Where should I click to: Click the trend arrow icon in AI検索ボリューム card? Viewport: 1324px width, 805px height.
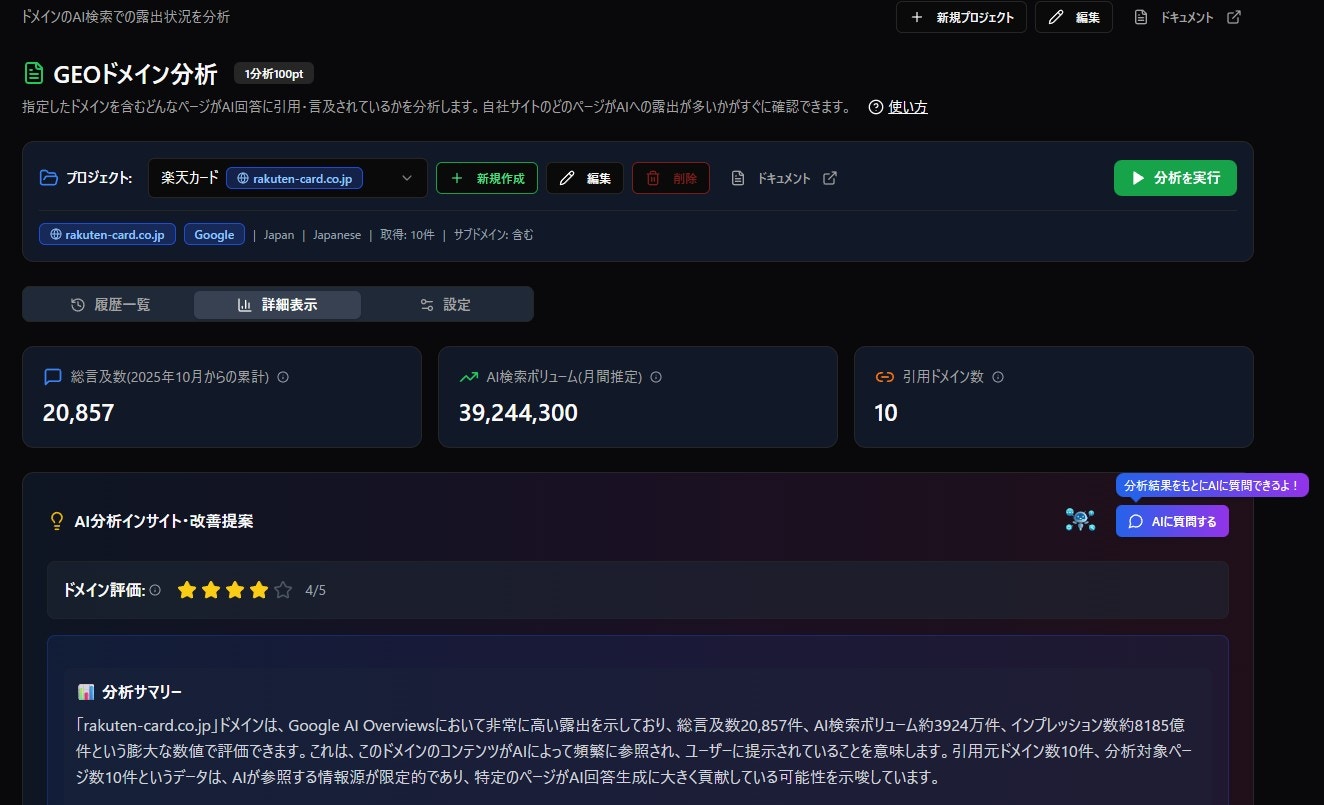(469, 377)
